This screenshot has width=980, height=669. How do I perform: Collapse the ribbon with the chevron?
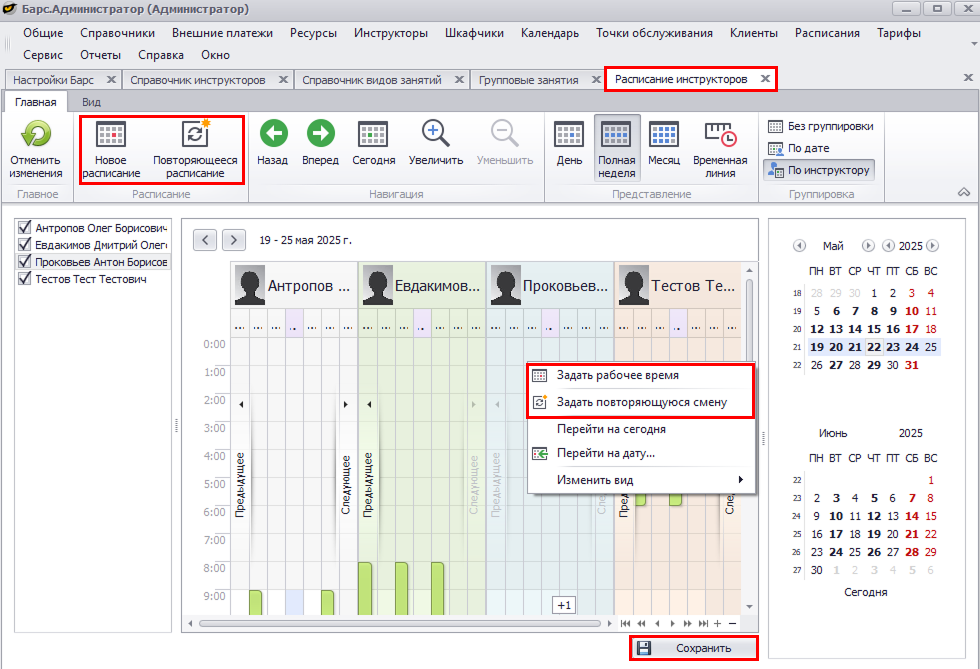(964, 193)
